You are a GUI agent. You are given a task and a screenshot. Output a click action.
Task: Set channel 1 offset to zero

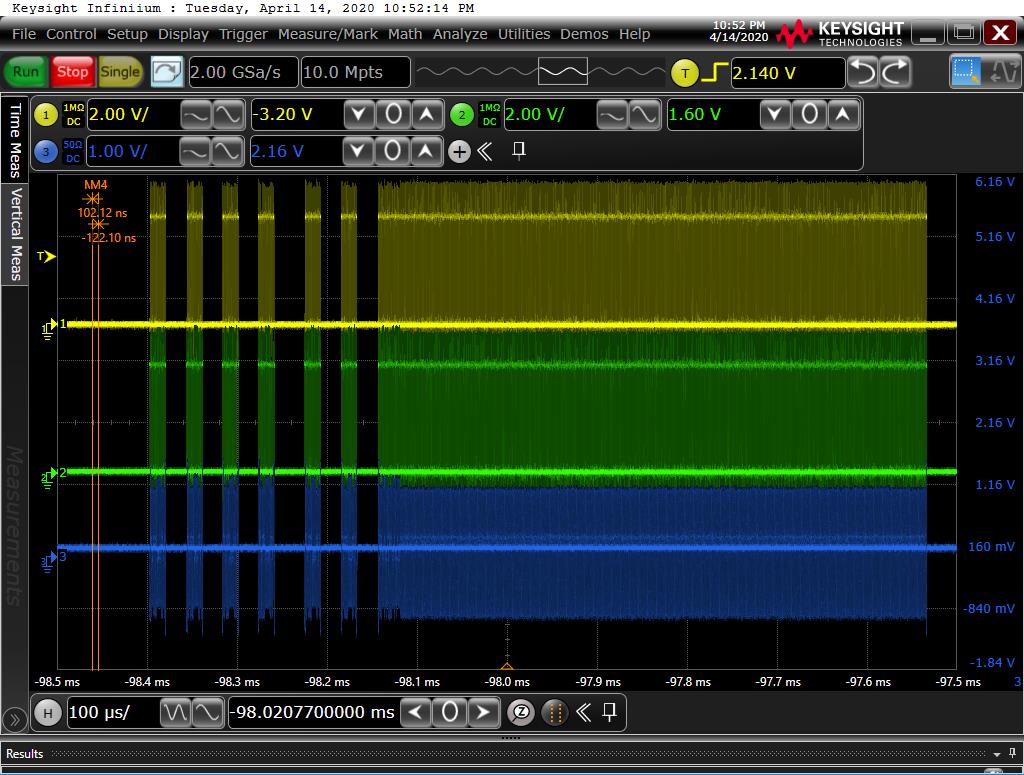(x=393, y=114)
